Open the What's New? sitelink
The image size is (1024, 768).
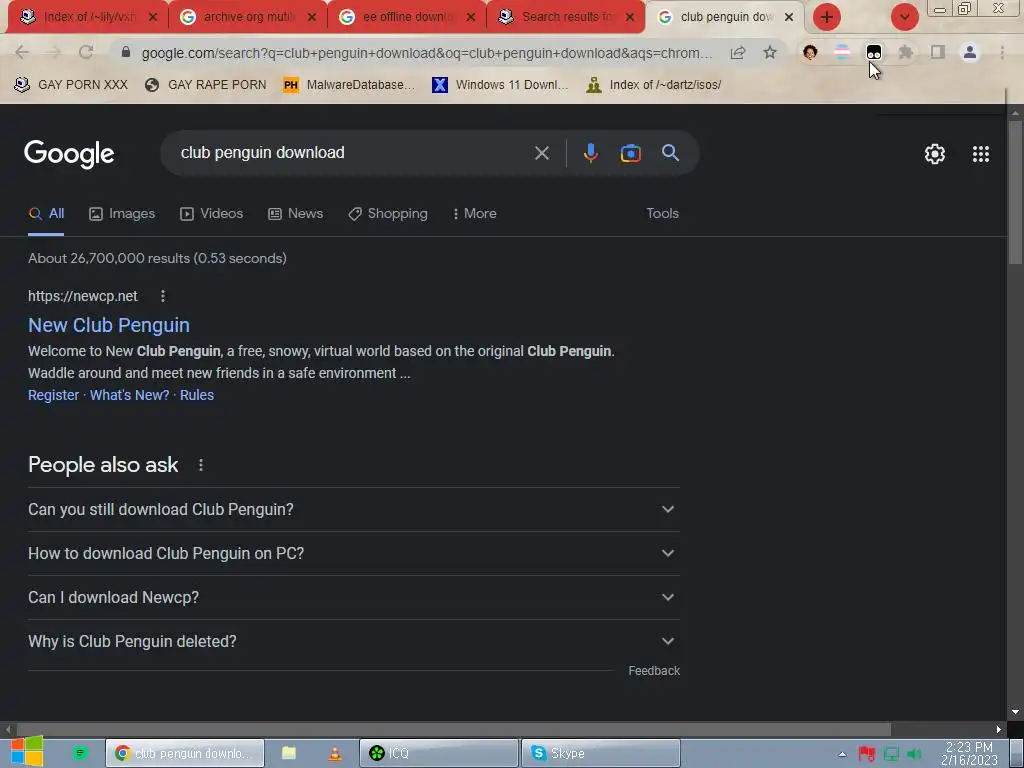pyautogui.click(x=129, y=395)
